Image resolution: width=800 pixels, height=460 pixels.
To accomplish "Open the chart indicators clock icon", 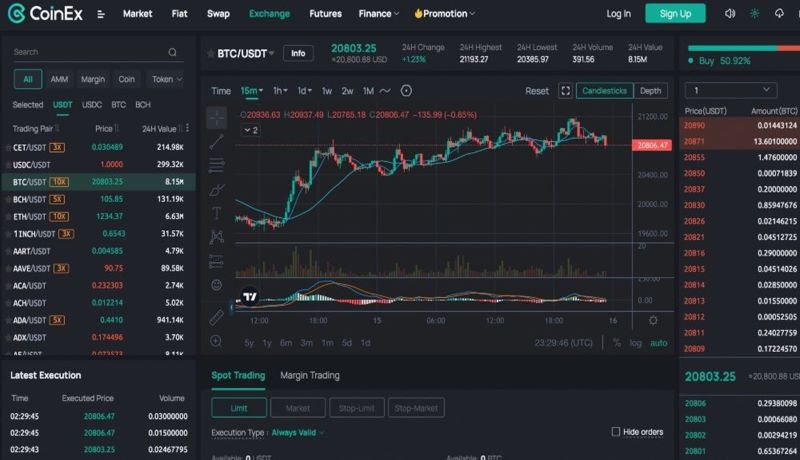I will 406,91.
